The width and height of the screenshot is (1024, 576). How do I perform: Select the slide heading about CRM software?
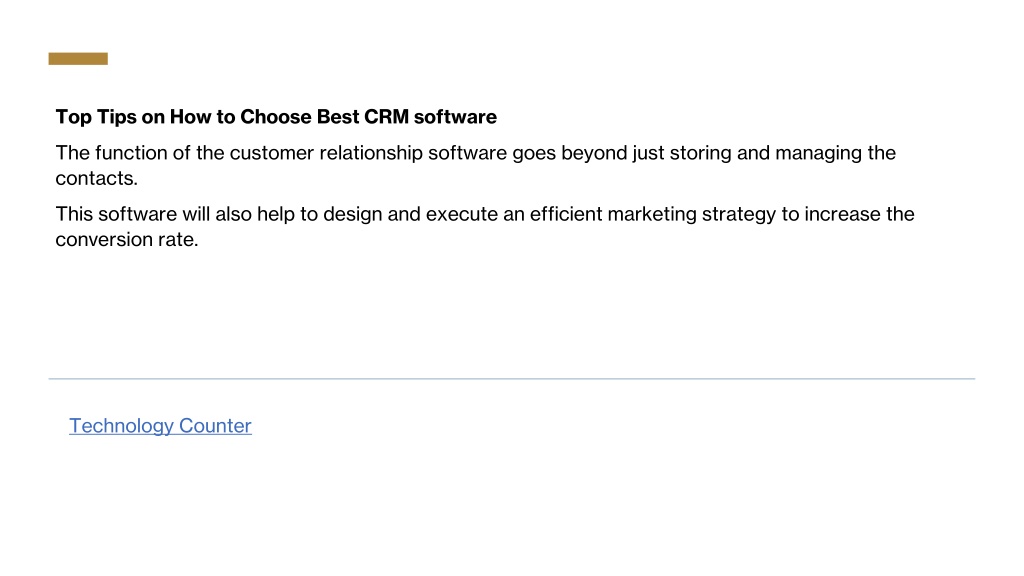click(276, 117)
